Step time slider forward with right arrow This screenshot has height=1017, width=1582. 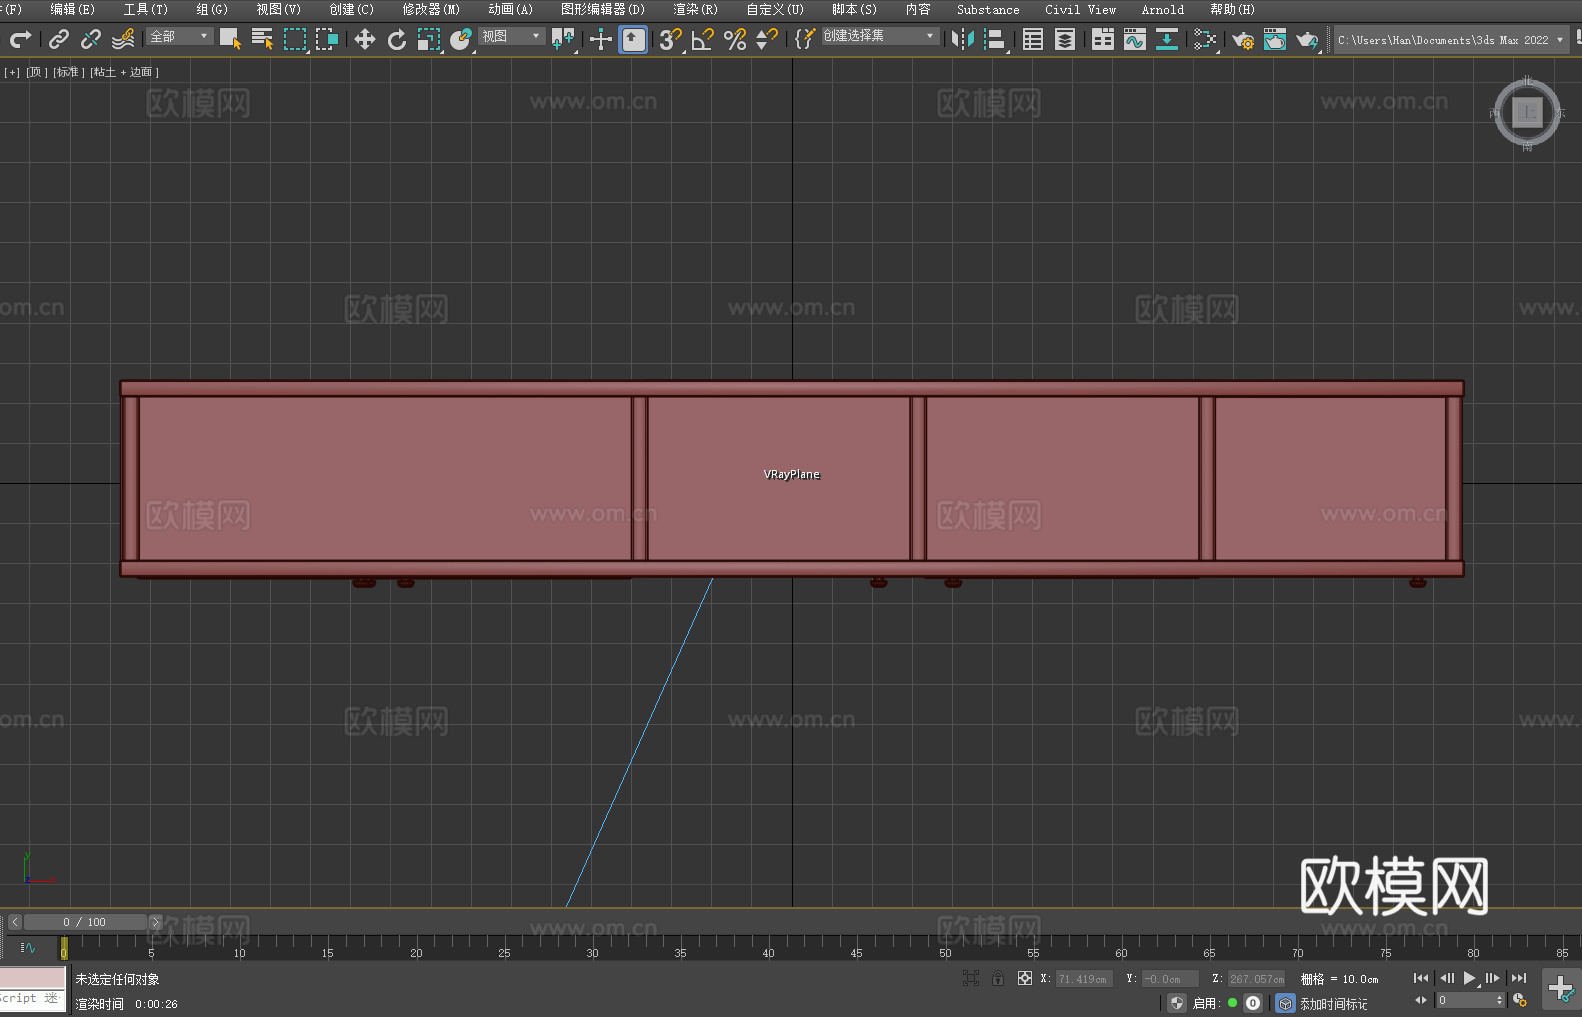(x=155, y=922)
